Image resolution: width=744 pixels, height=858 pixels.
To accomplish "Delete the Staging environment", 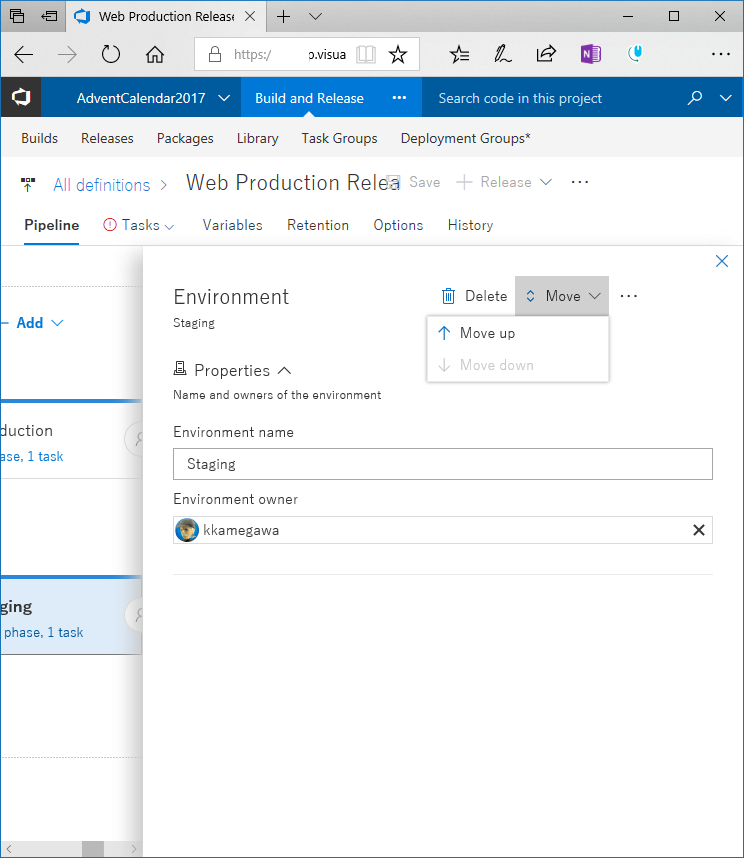I will tap(475, 296).
